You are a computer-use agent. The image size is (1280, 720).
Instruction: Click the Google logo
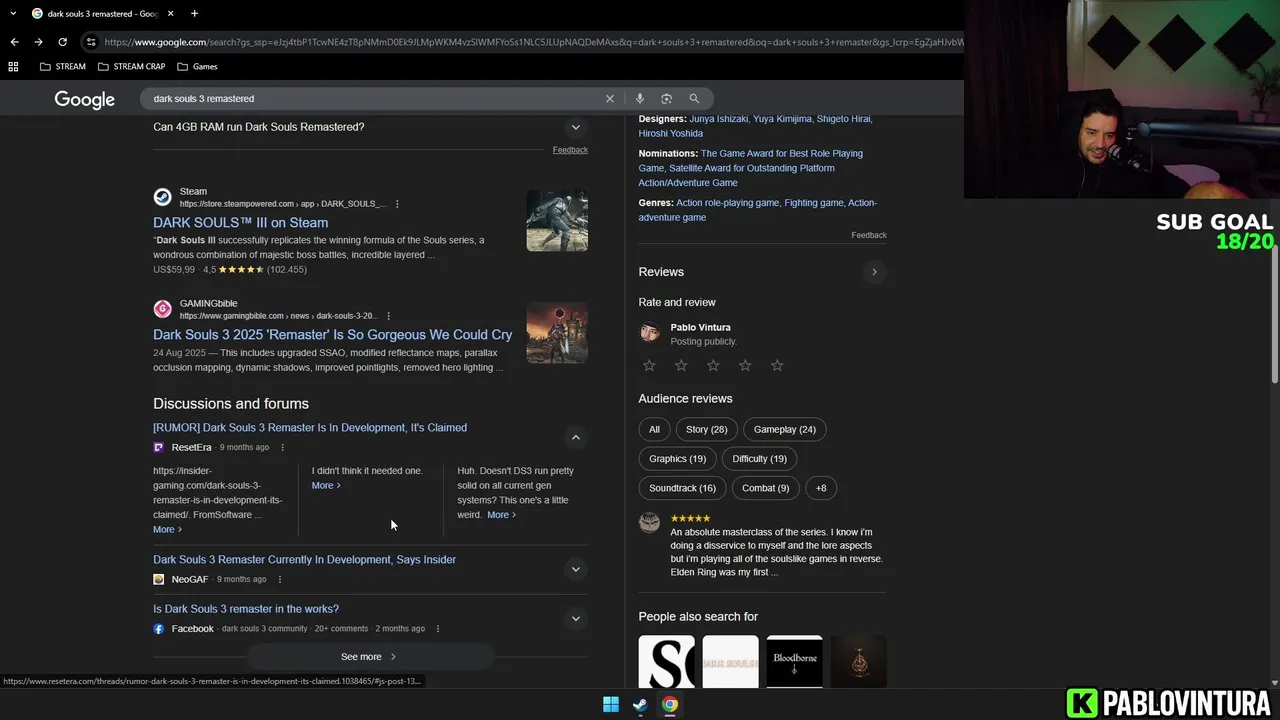click(84, 99)
